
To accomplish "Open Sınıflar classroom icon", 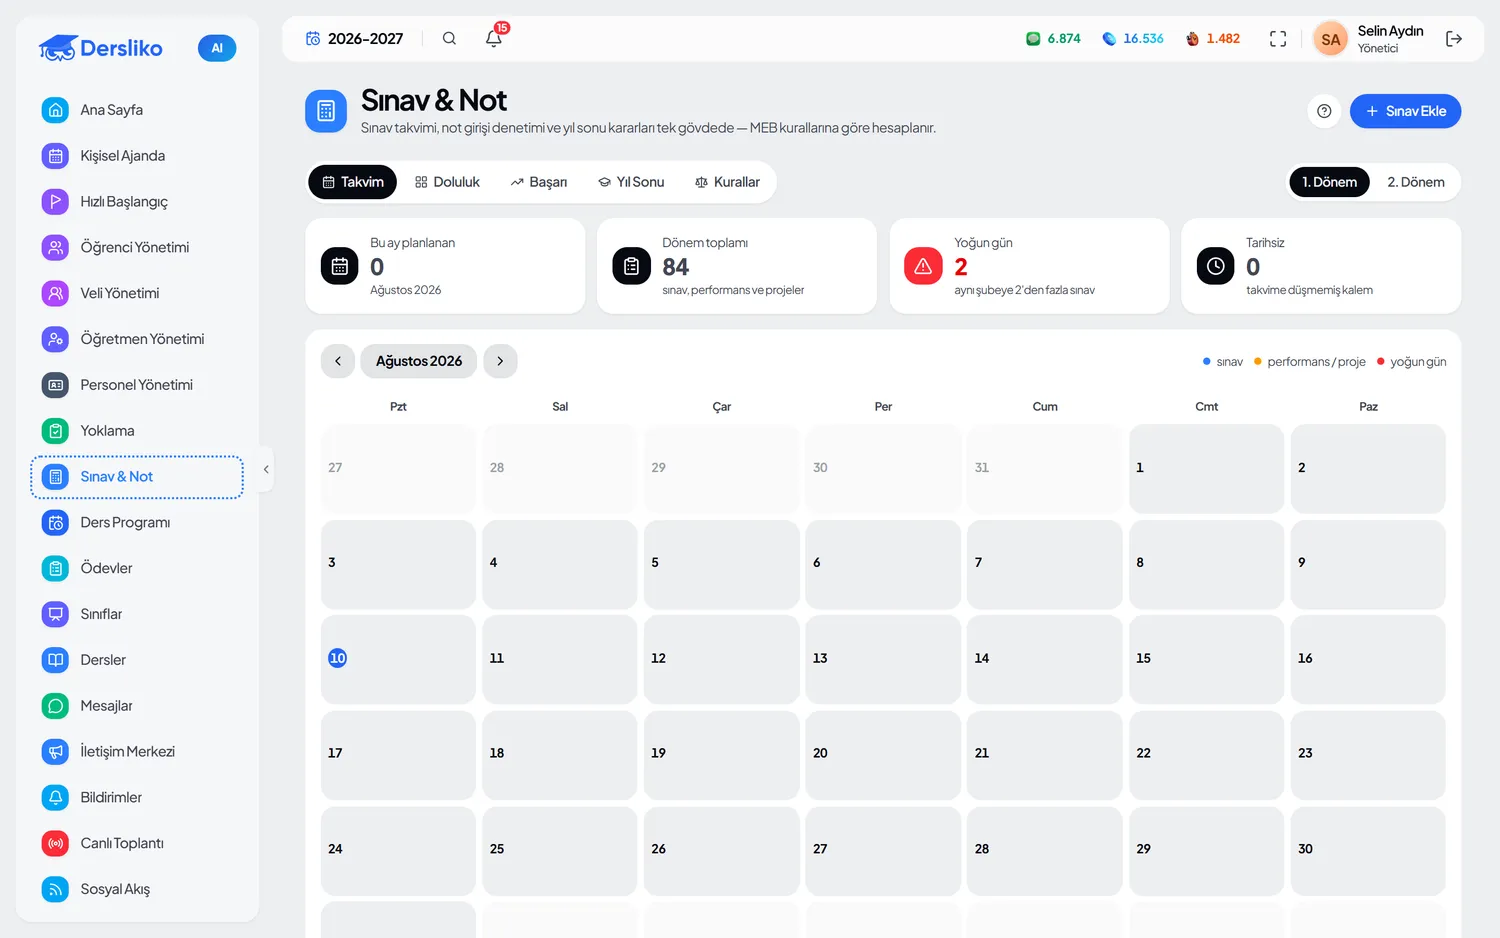I will coord(56,614).
